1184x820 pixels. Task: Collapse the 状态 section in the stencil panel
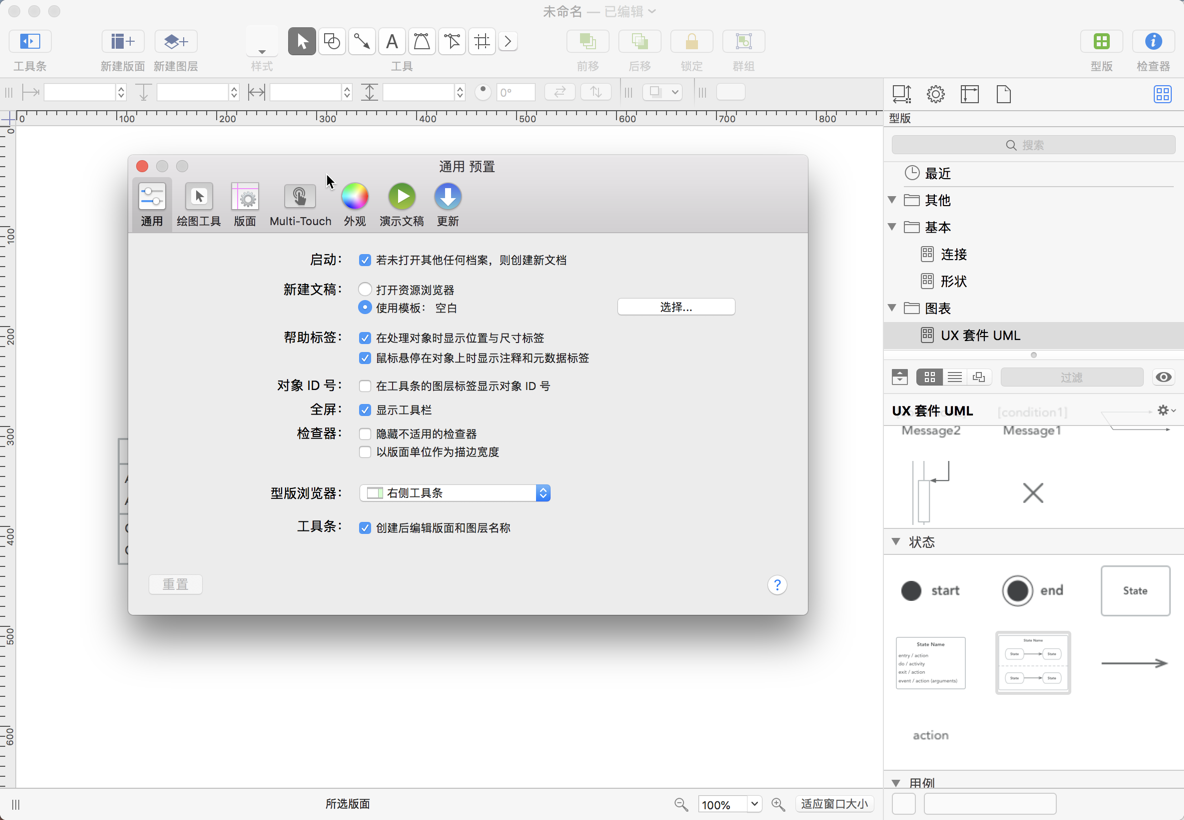[x=895, y=541]
